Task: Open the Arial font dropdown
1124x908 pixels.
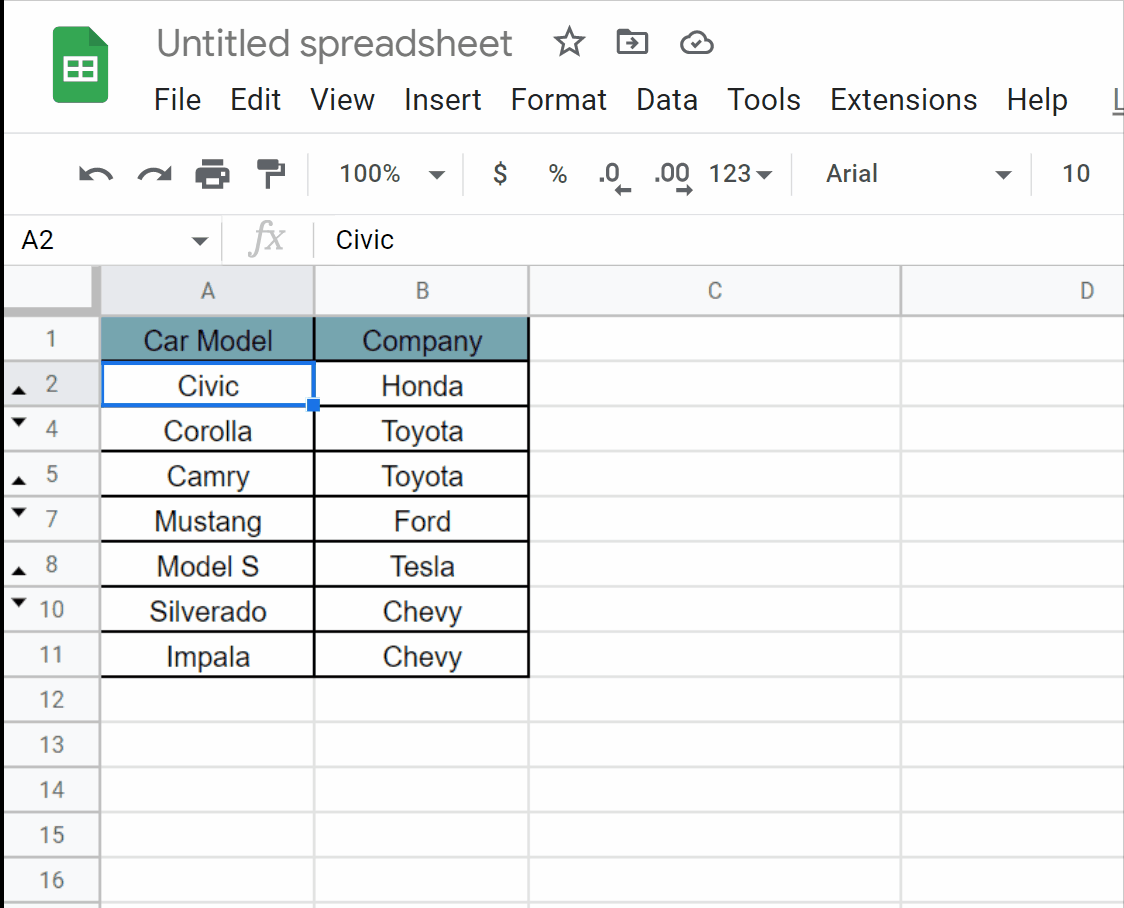Action: (900, 173)
